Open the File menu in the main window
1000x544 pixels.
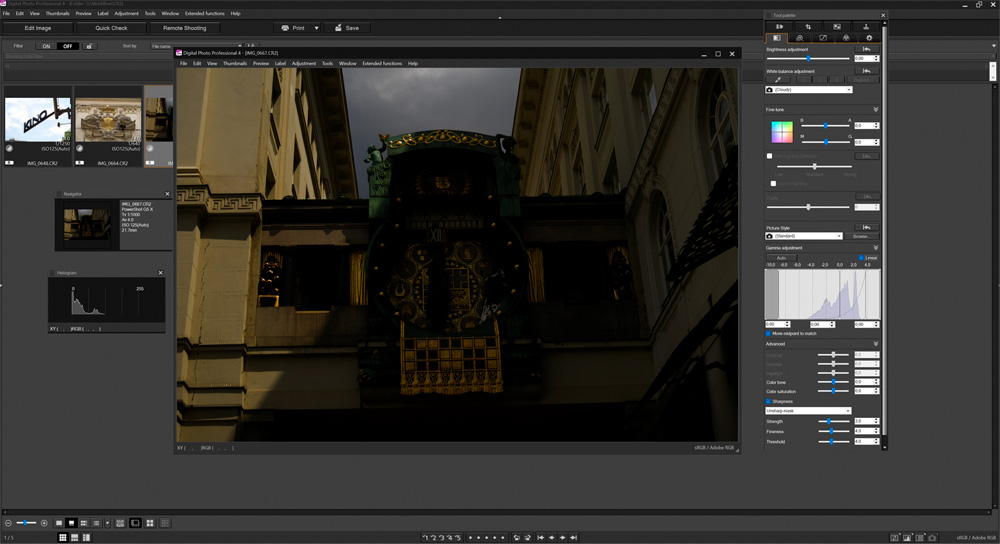point(6,13)
